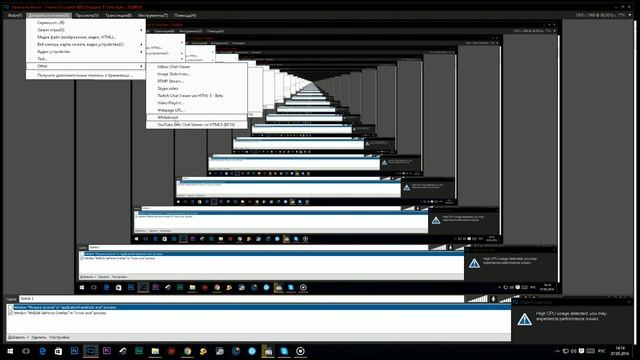This screenshot has width=640, height=360.
Task: Toggle checkbox of the highlighted window source
Action: 10,307
